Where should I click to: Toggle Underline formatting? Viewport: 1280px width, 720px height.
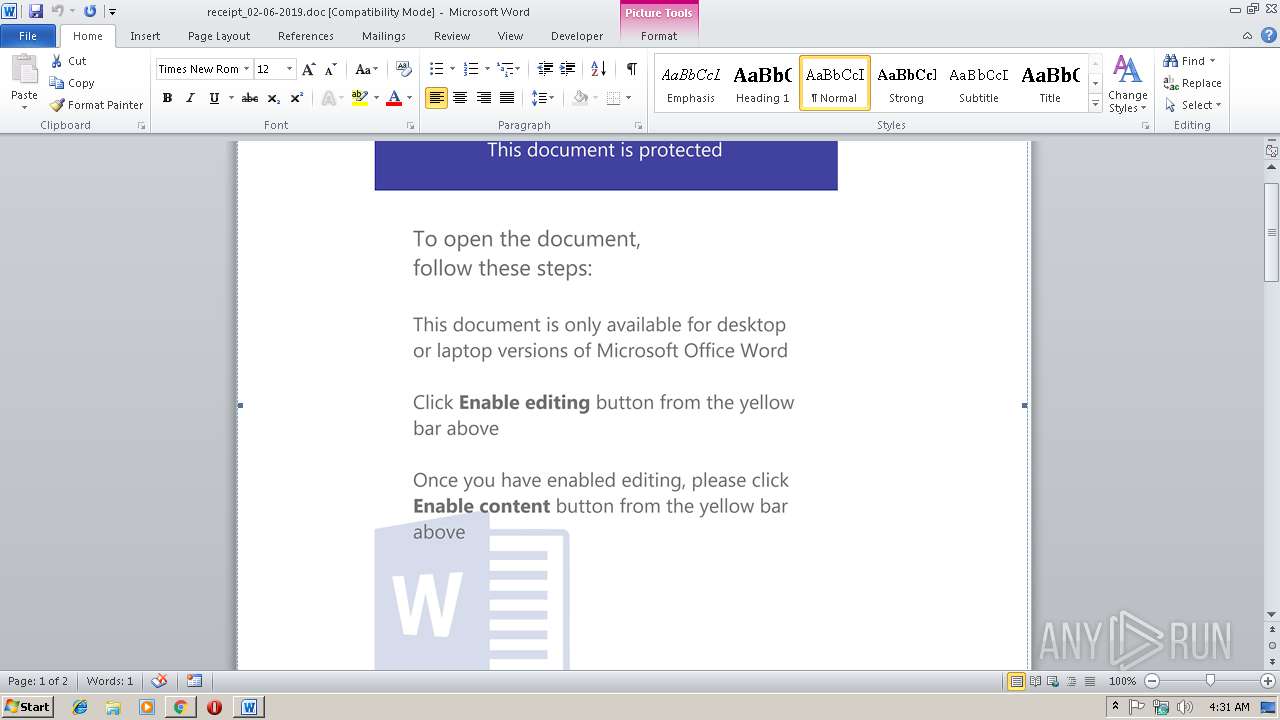click(x=214, y=98)
